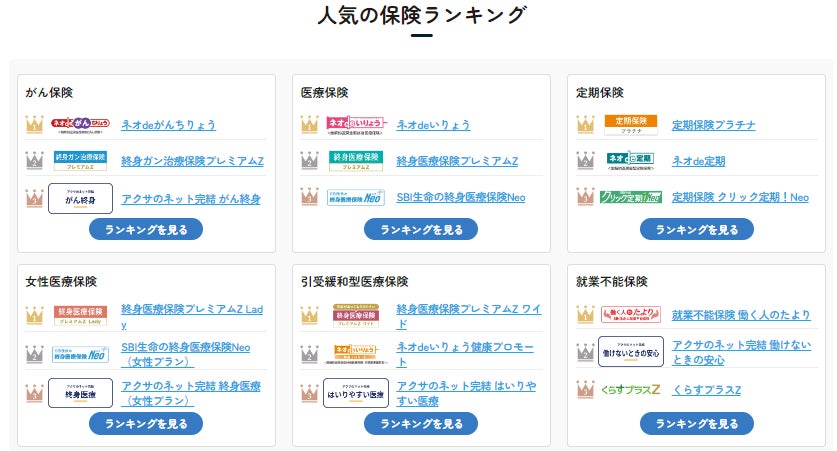Click the gold crown beside ネオdeいりょう
837x451 pixels.
311,125
